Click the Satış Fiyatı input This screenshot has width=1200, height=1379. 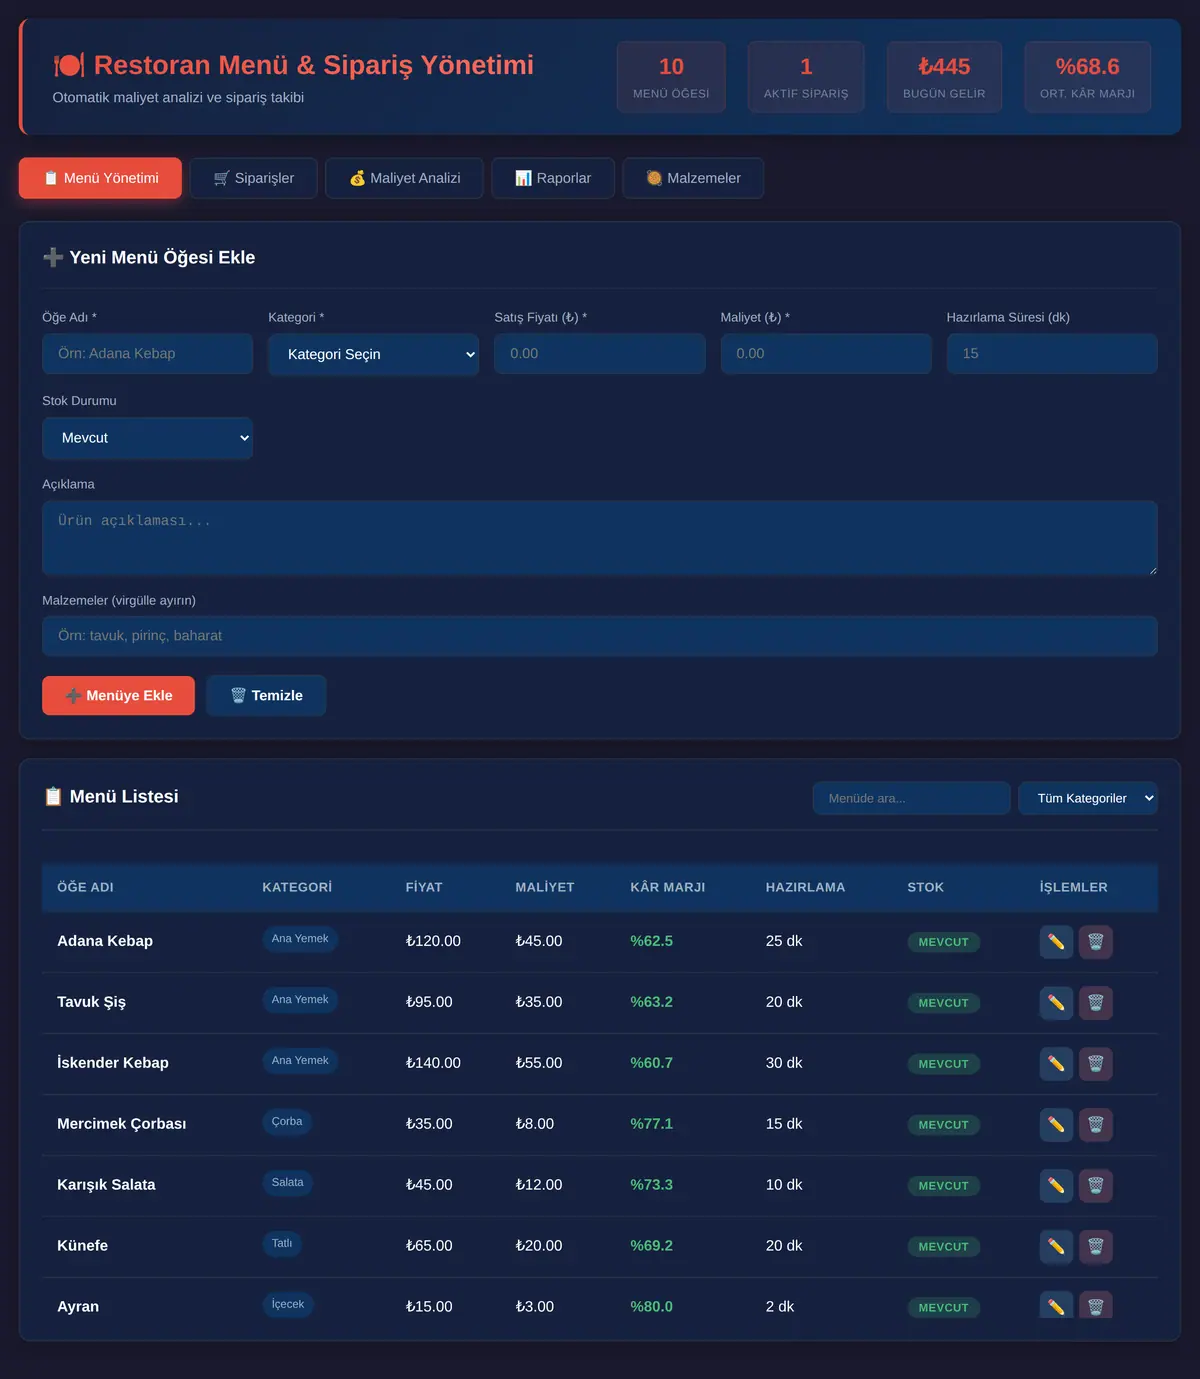tap(600, 354)
